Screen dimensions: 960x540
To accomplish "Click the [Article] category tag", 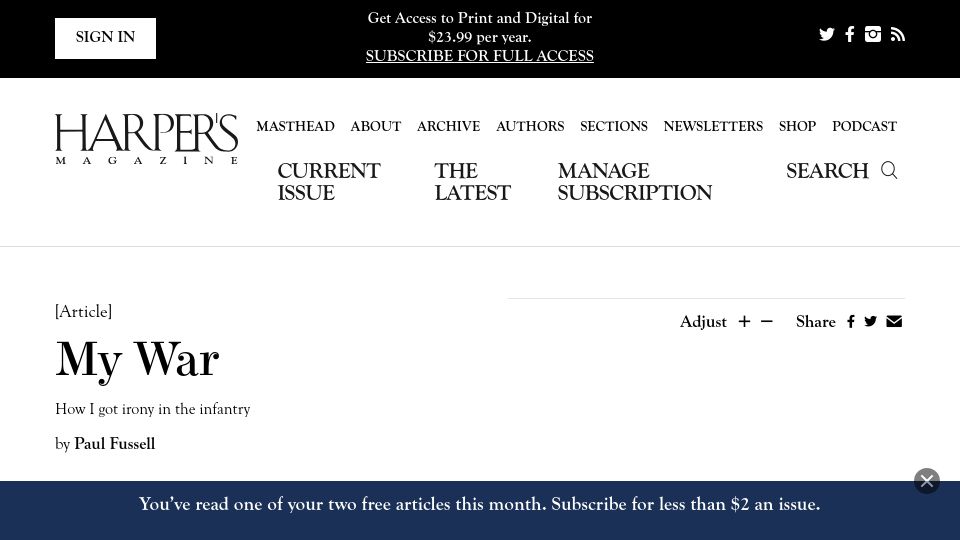I will [83, 312].
